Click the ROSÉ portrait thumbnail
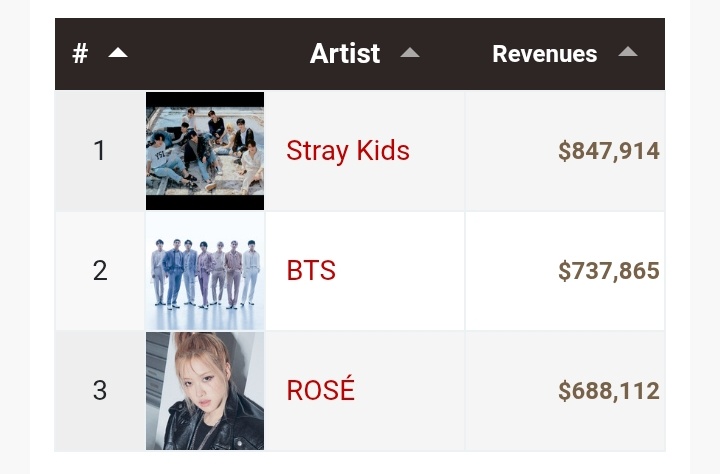This screenshot has height=474, width=720. [x=205, y=391]
